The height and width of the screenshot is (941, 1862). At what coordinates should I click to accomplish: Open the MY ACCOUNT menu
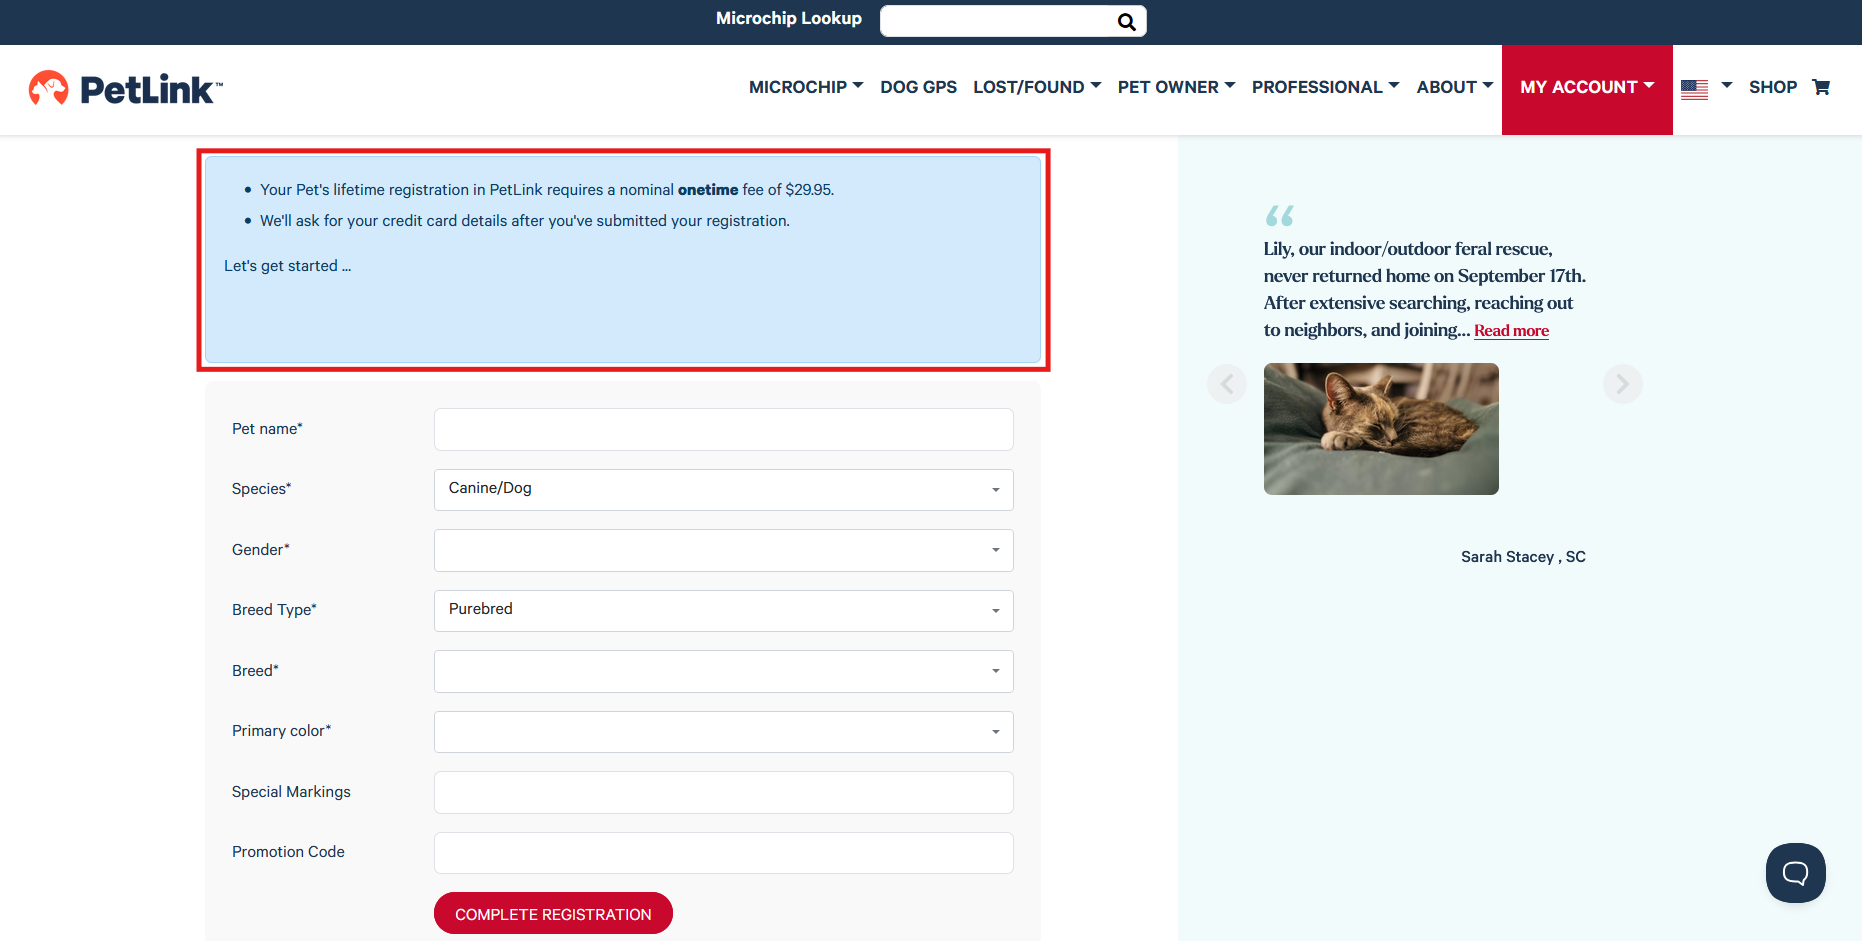pyautogui.click(x=1587, y=89)
